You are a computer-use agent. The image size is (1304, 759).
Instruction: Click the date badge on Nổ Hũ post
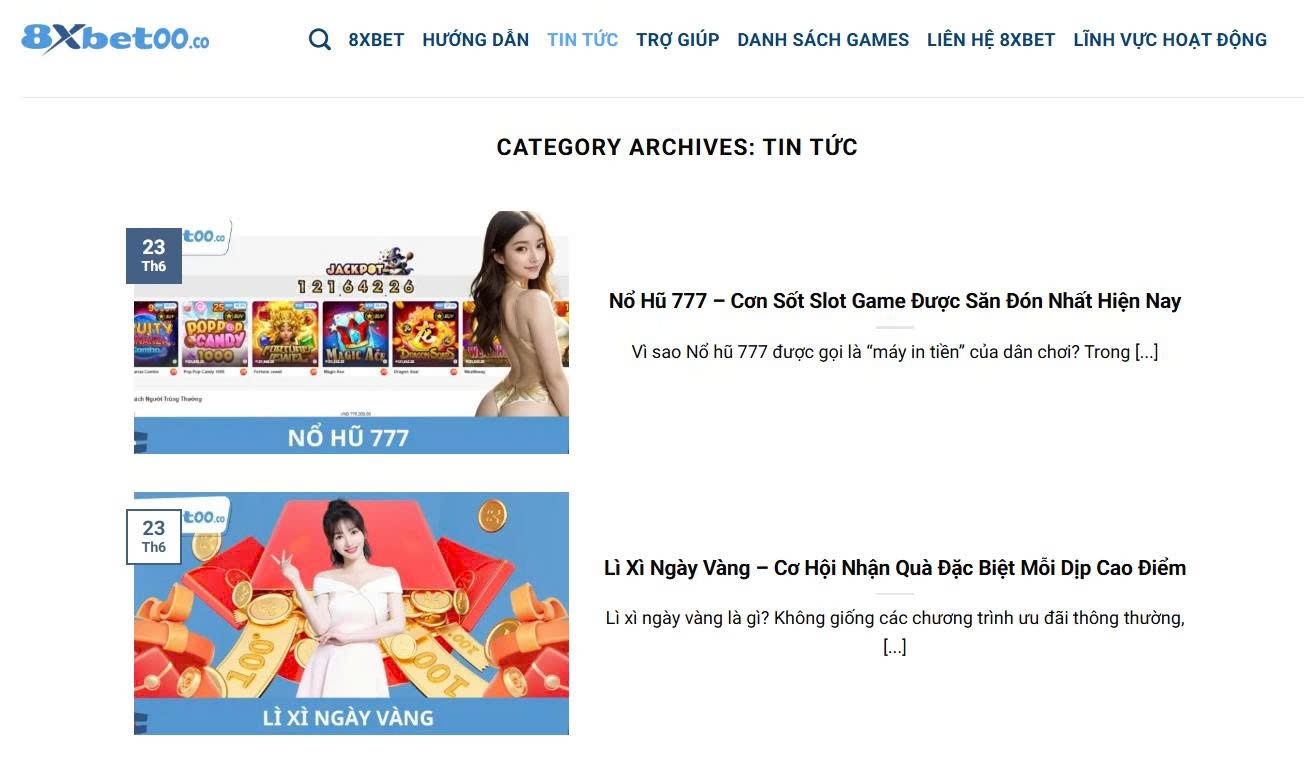153,255
